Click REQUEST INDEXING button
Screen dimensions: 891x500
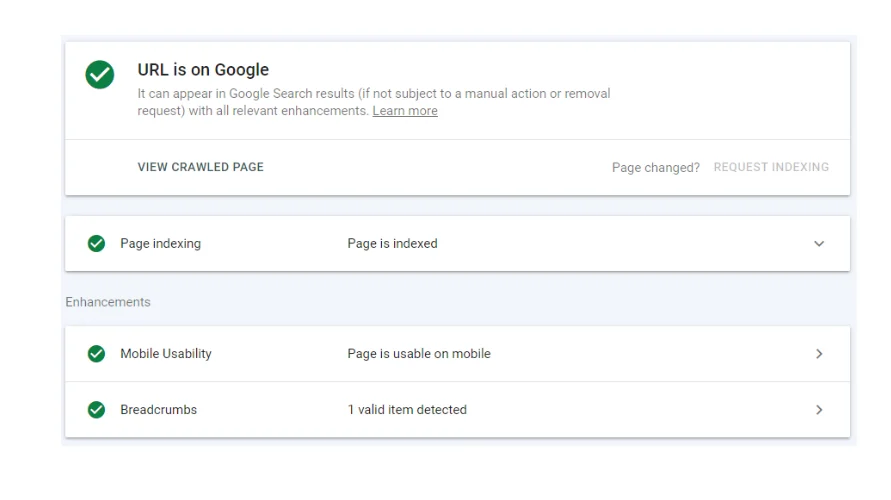771,167
